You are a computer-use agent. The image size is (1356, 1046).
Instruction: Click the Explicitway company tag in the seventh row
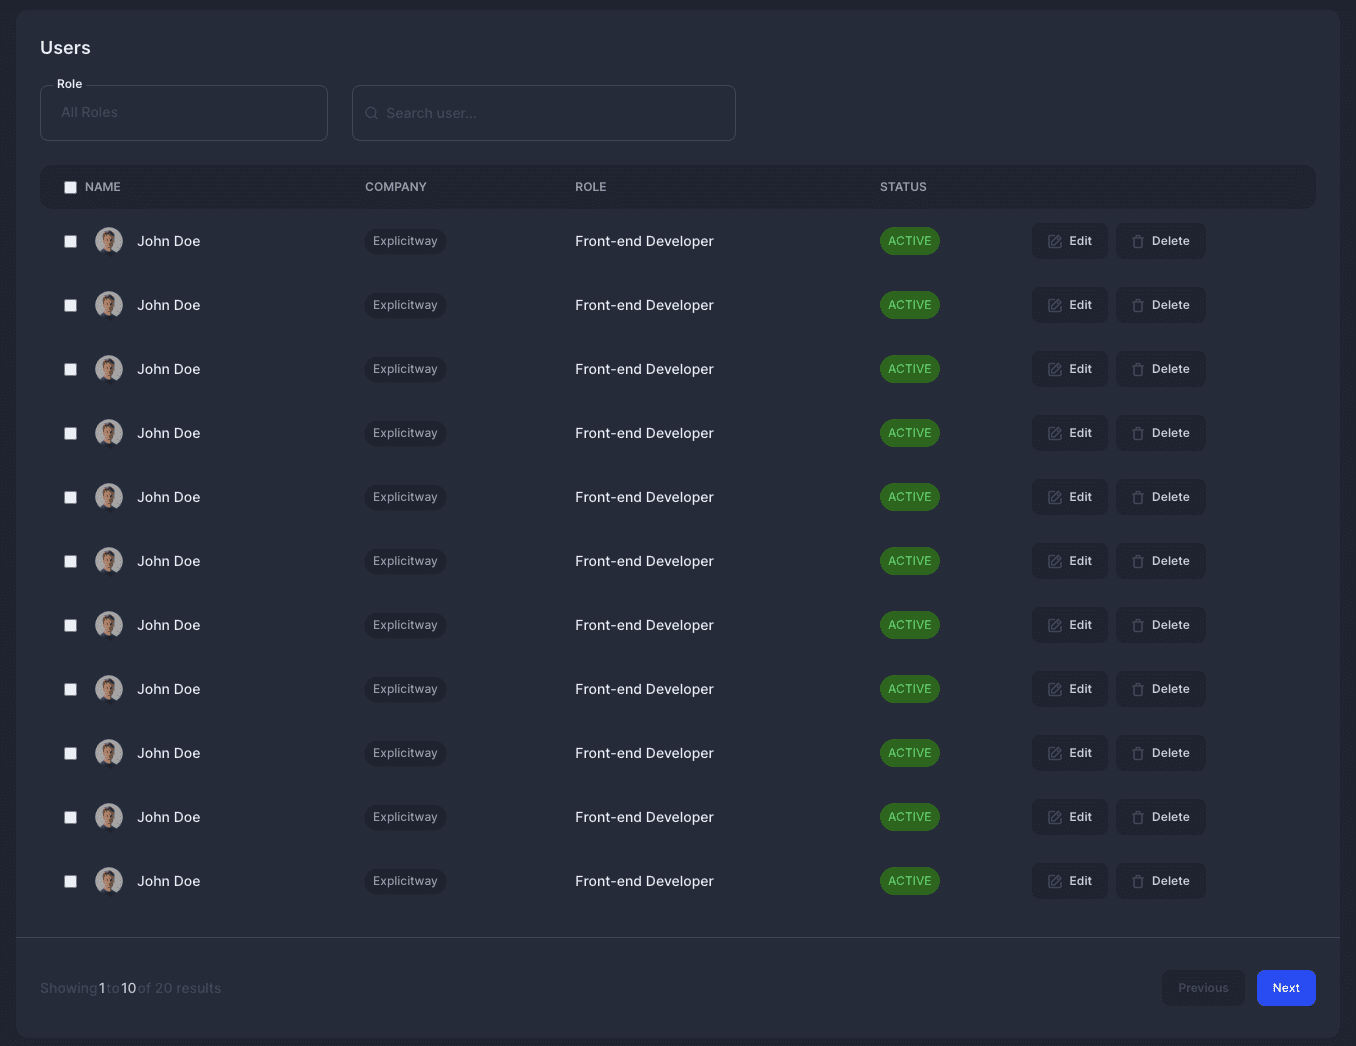coord(405,625)
